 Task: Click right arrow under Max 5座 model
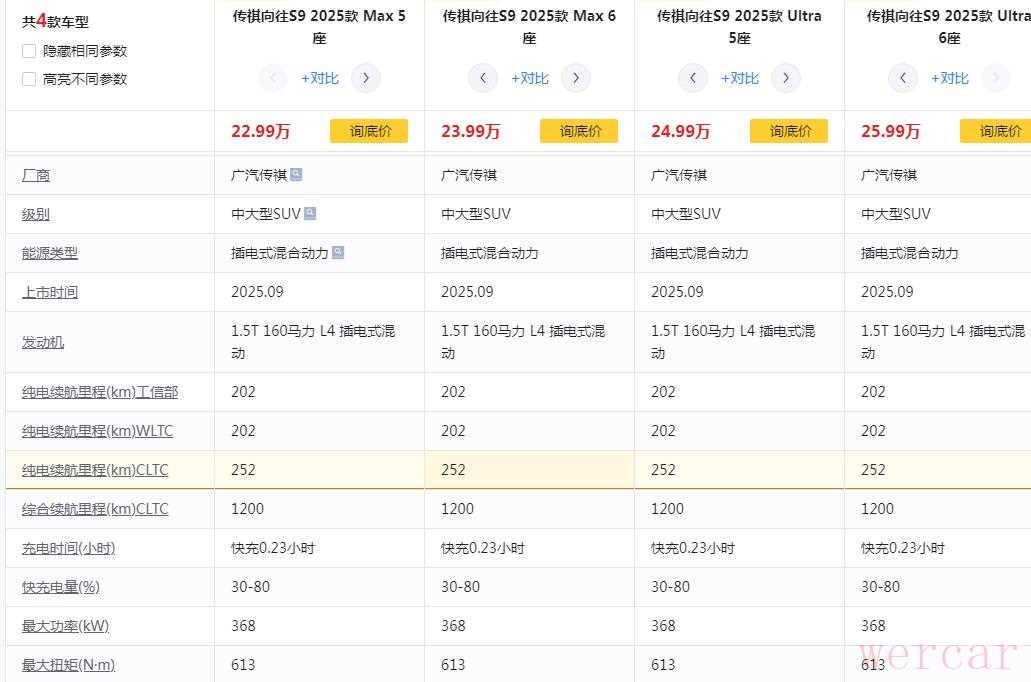click(x=366, y=78)
